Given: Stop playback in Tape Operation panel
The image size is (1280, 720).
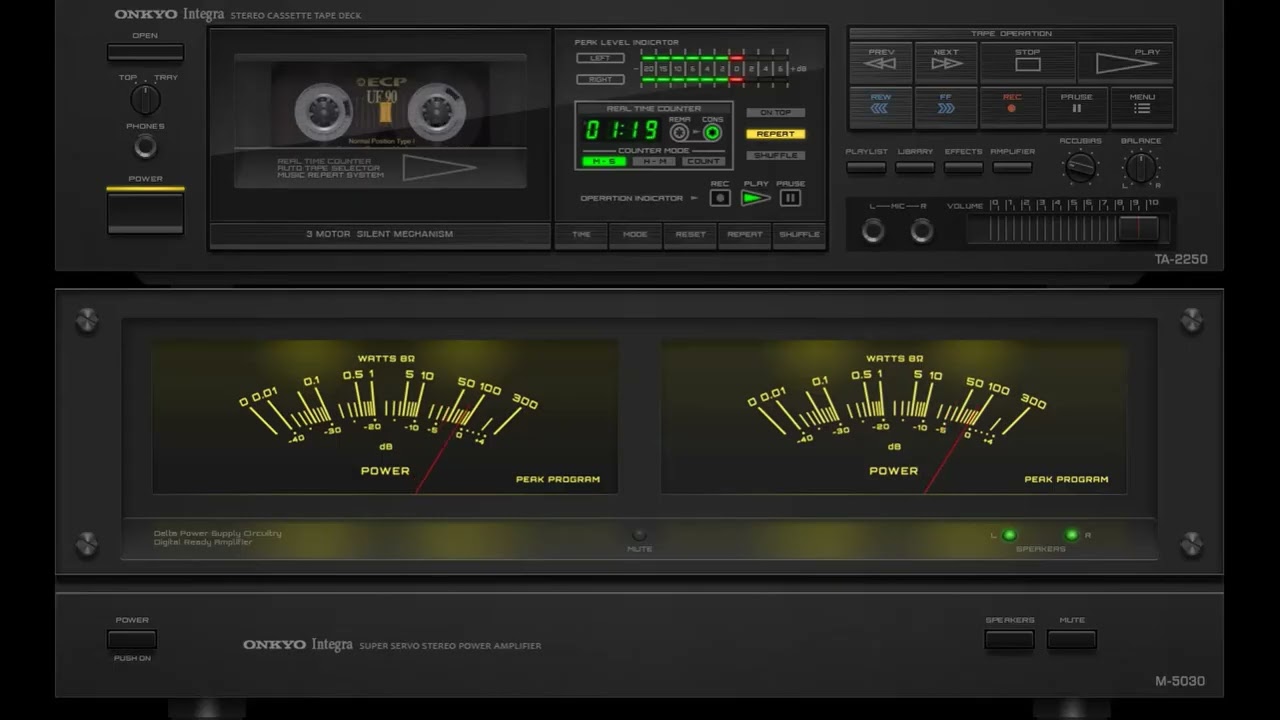Looking at the screenshot, I should pyautogui.click(x=1027, y=62).
